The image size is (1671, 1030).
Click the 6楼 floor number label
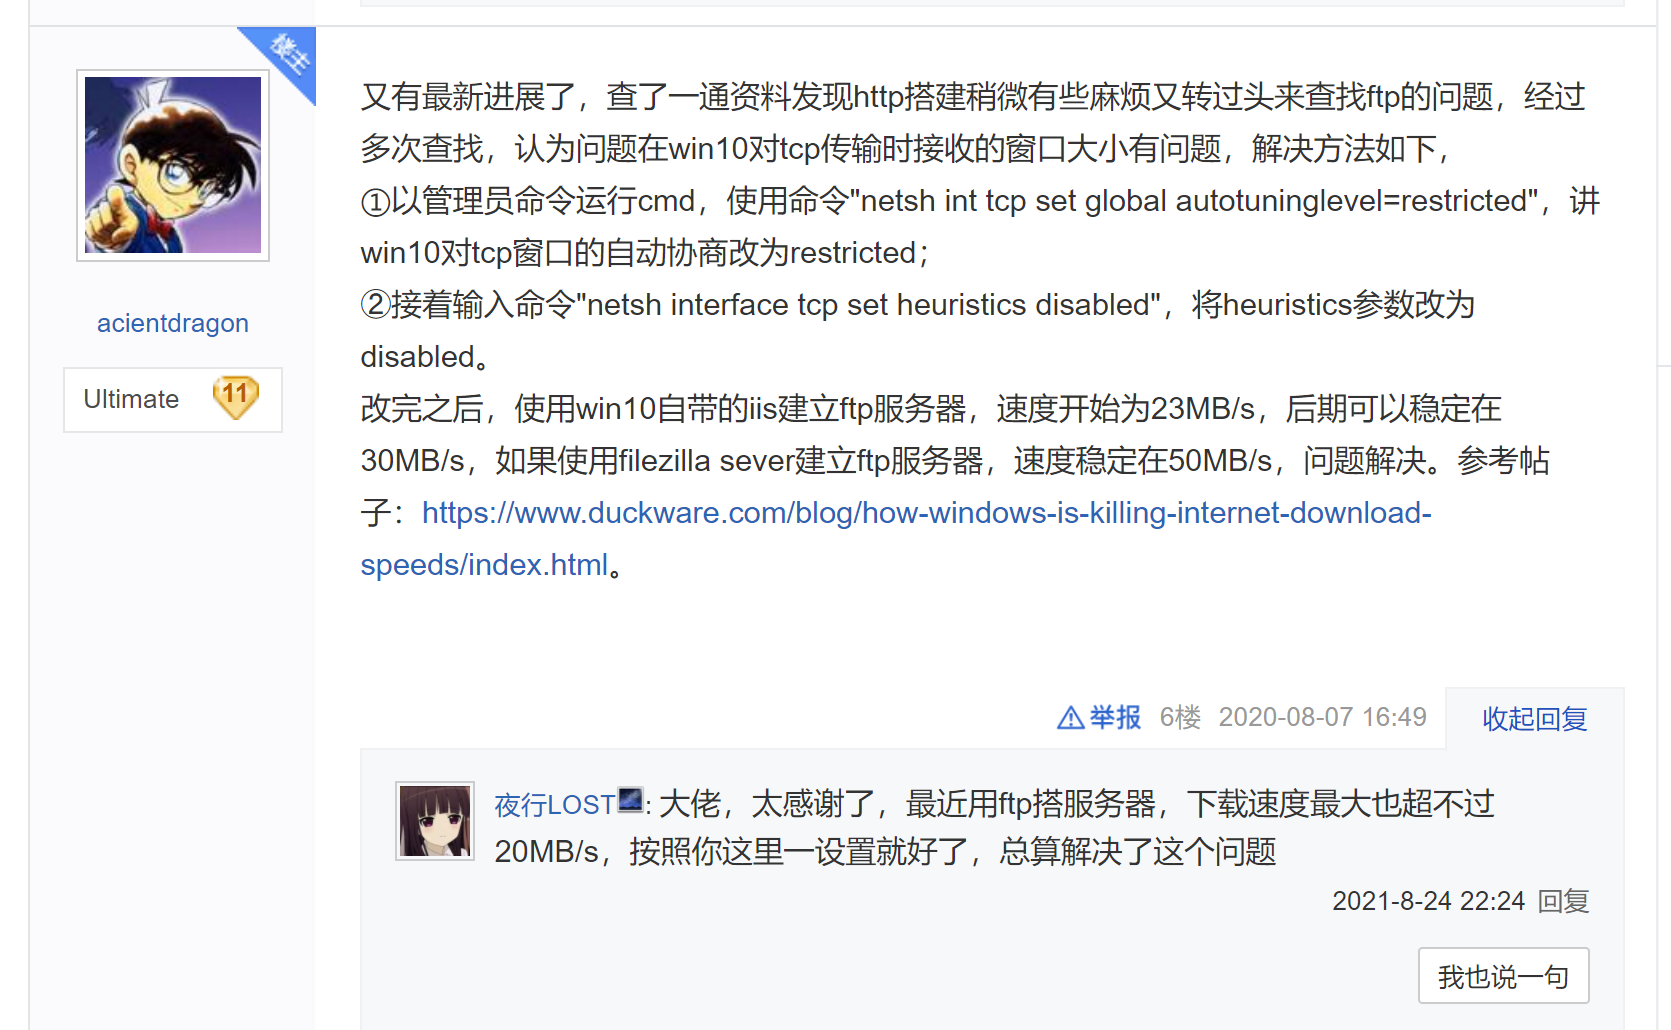(x=1181, y=717)
